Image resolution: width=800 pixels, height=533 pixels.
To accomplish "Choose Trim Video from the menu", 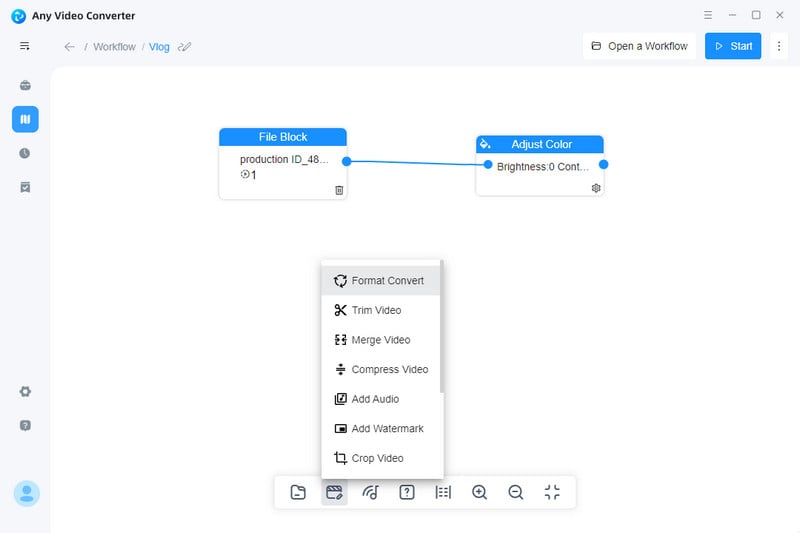I will [381, 310].
